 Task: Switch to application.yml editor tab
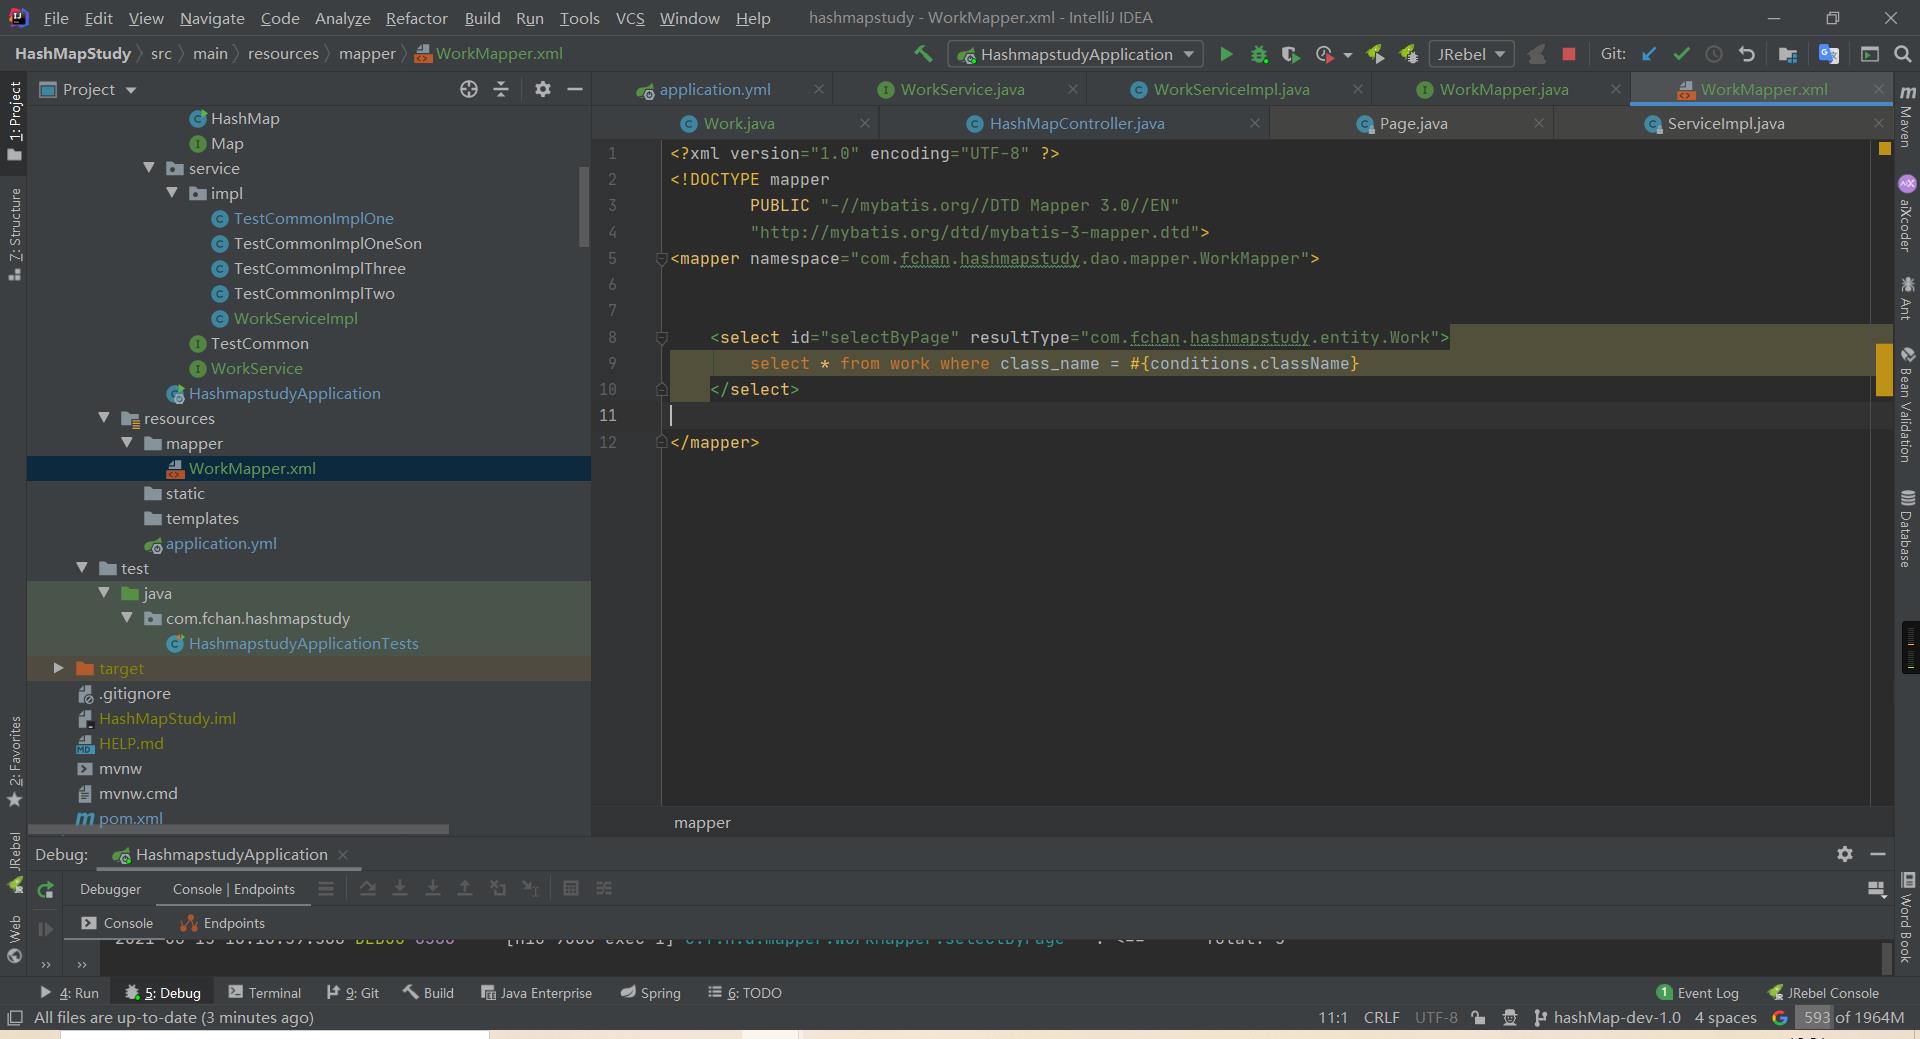click(x=714, y=89)
